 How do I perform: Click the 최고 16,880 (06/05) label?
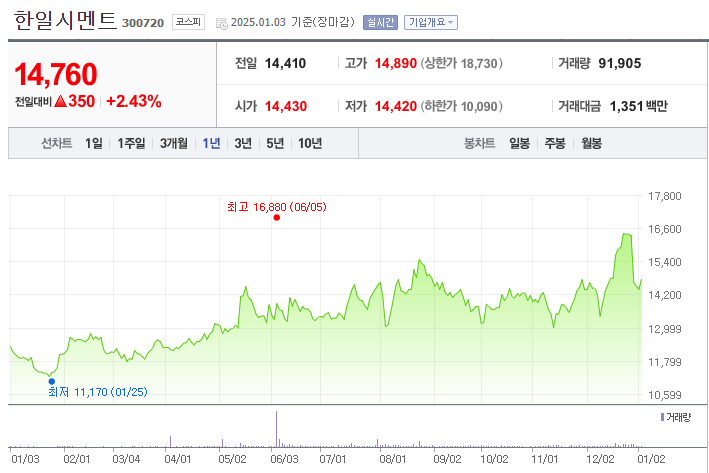[277, 207]
